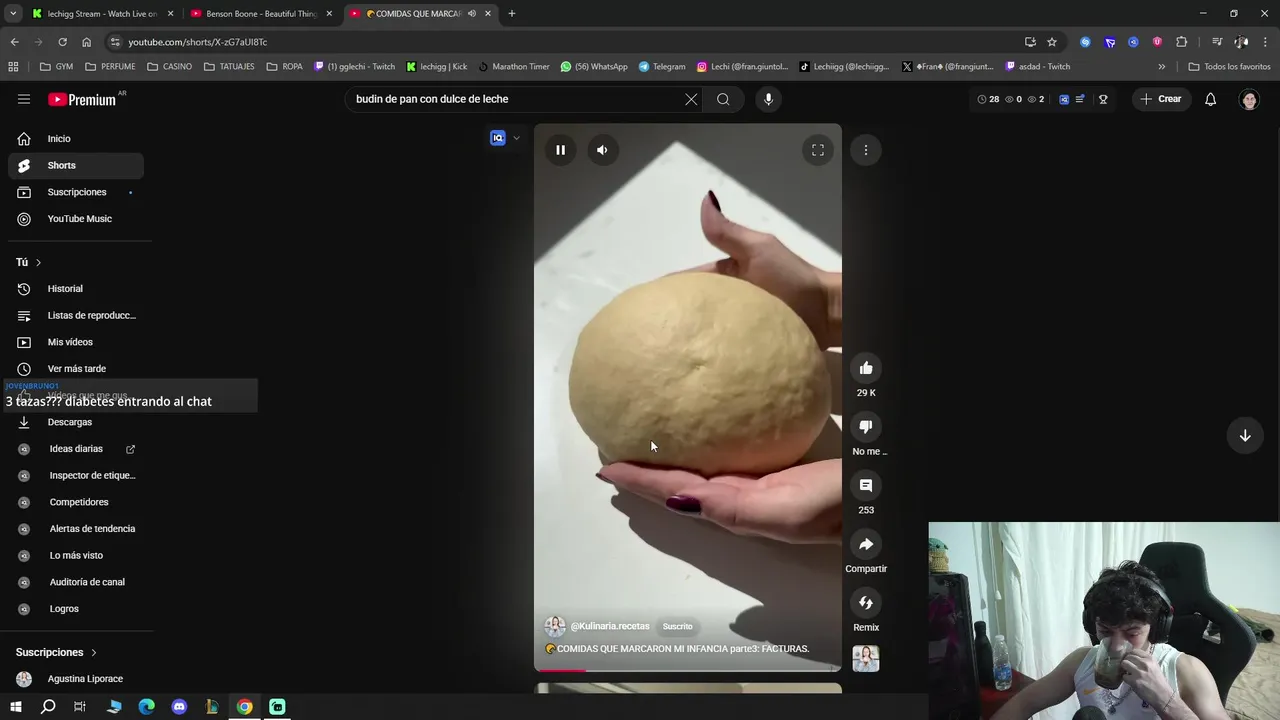Open the TATUAJES bookmarks folder

tap(229, 67)
